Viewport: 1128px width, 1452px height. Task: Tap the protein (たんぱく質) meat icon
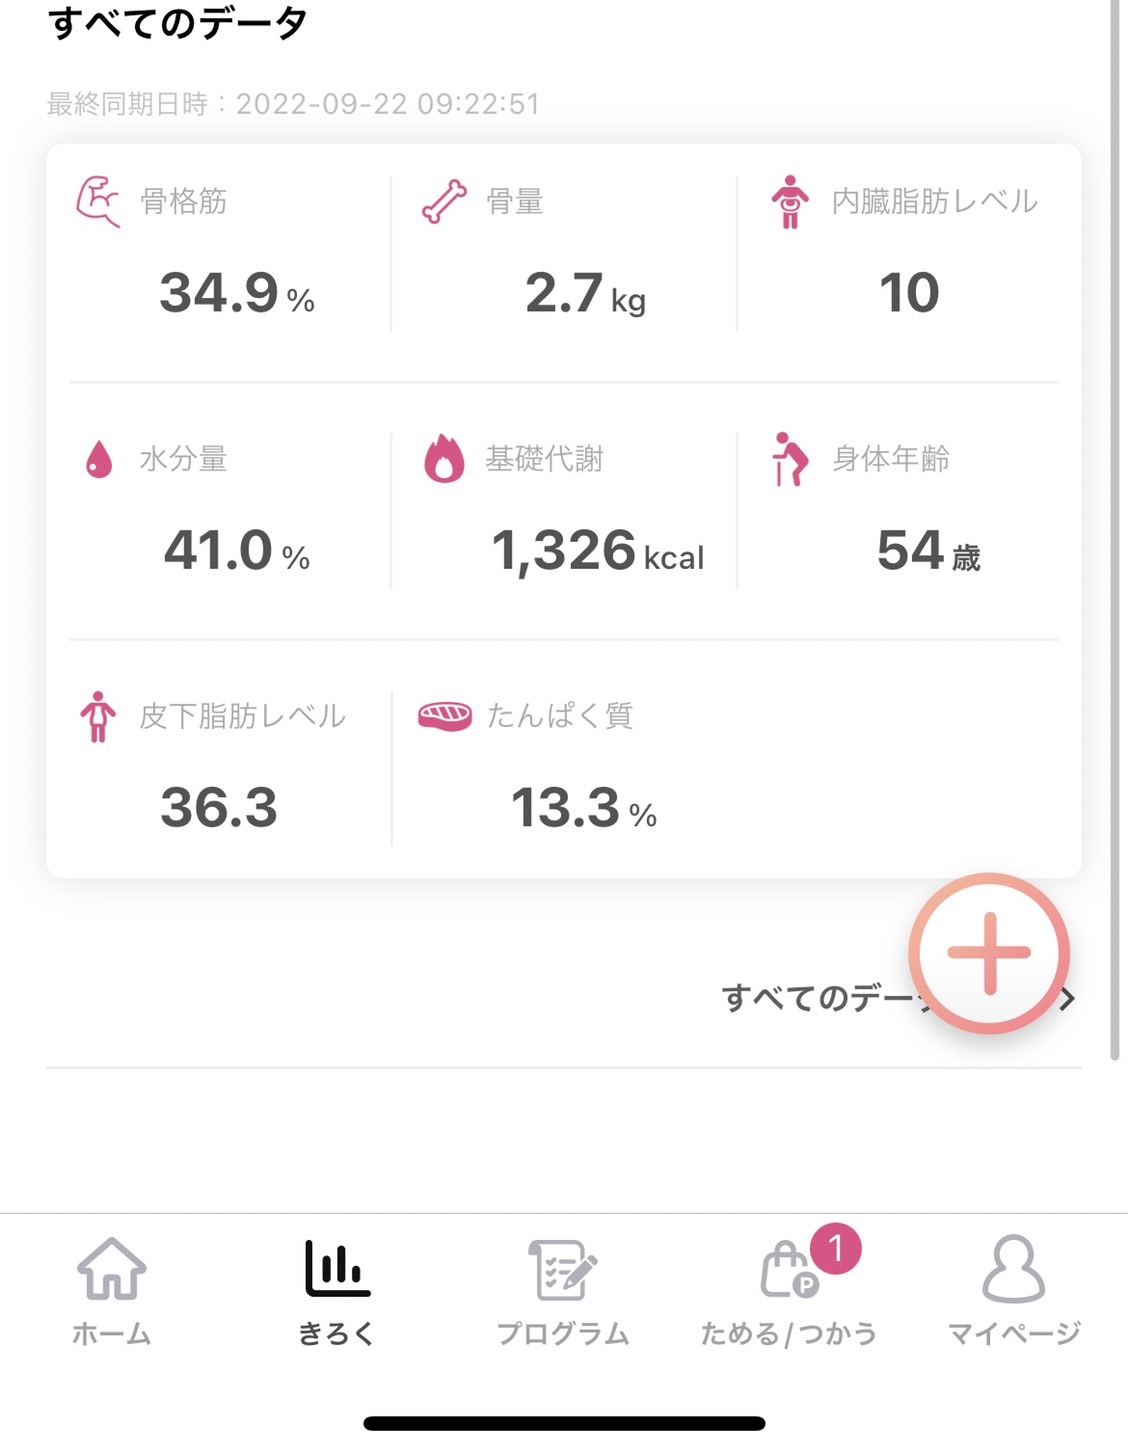[445, 716]
